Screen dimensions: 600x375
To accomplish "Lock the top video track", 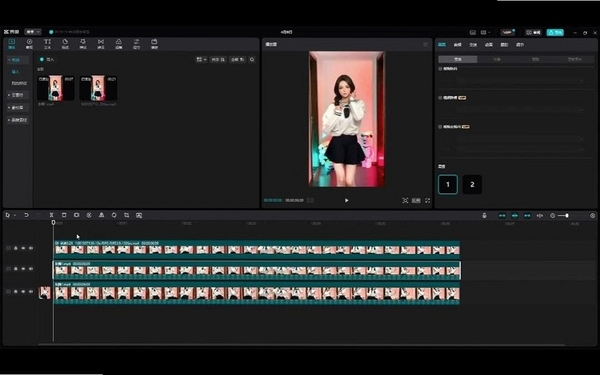I will coord(16,248).
